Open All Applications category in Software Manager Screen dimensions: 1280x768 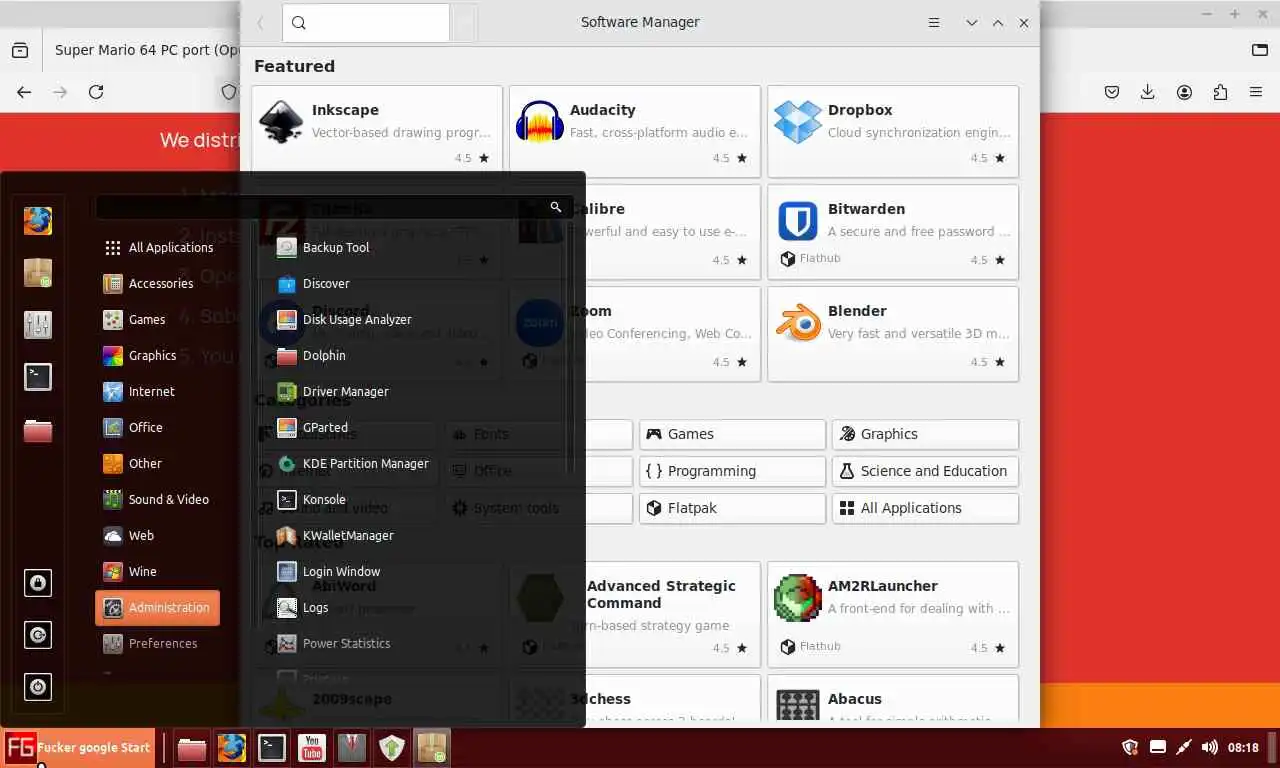tap(925, 508)
